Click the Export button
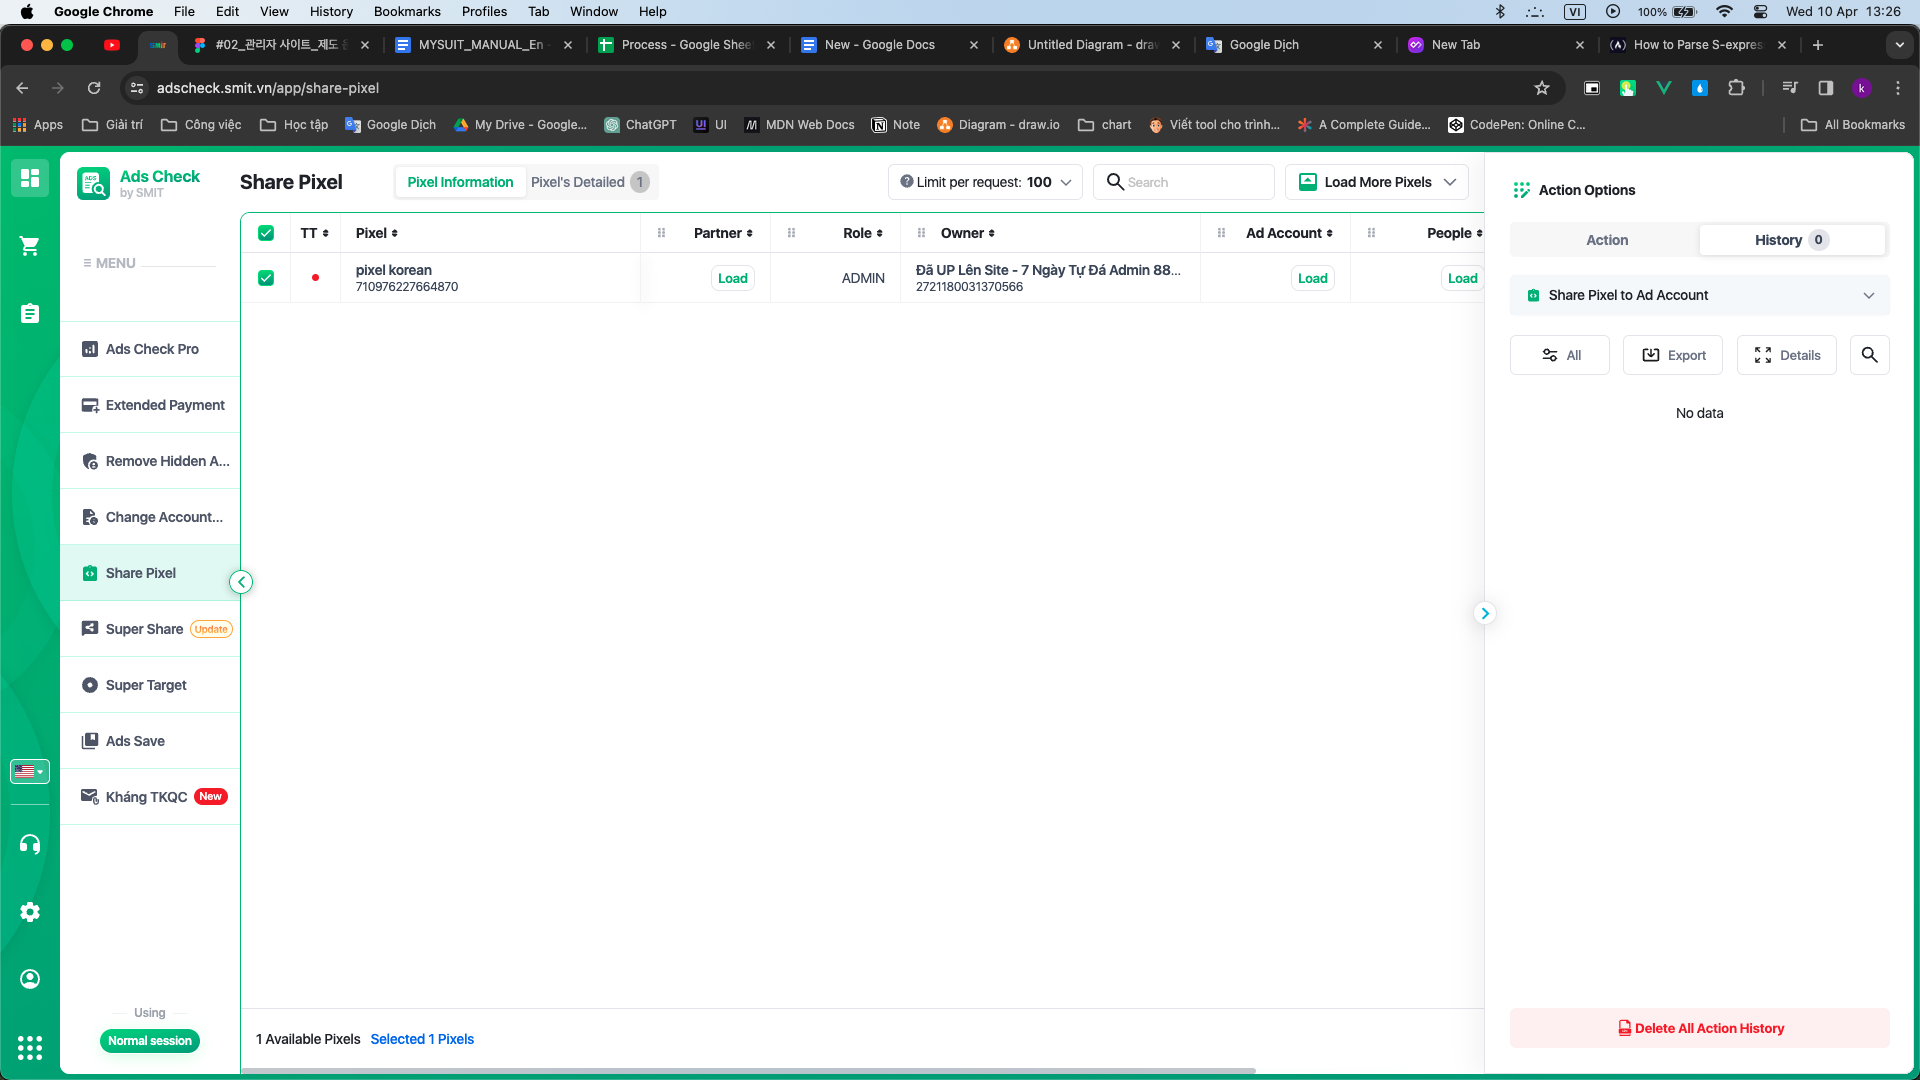1920x1080 pixels. [1673, 355]
